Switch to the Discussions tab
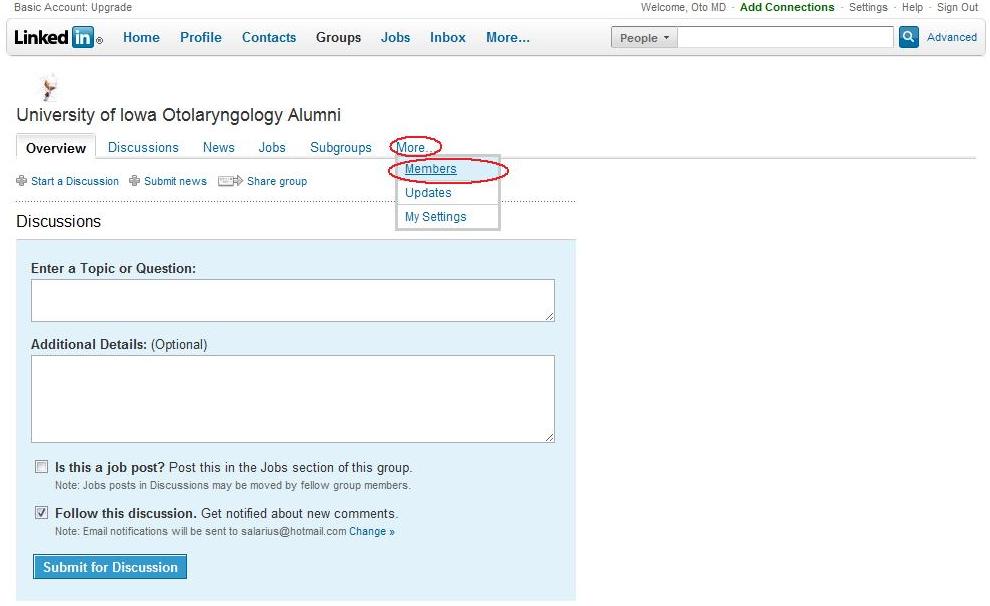990x606 pixels. pos(143,147)
